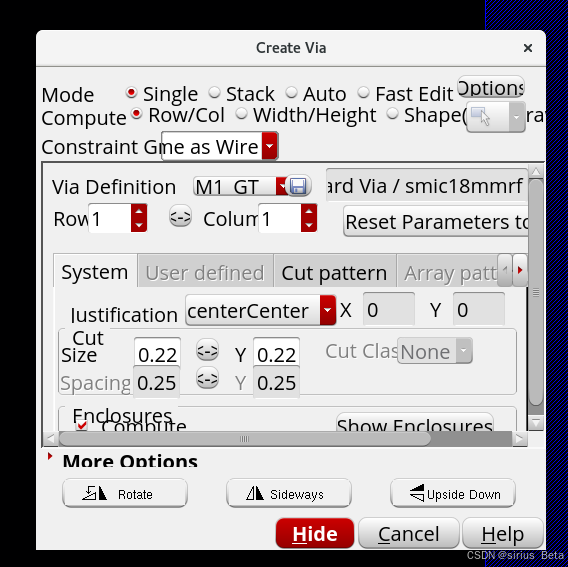Click the horizontal scrollbar thumb
This screenshot has height=567, width=568.
click(x=245, y=439)
